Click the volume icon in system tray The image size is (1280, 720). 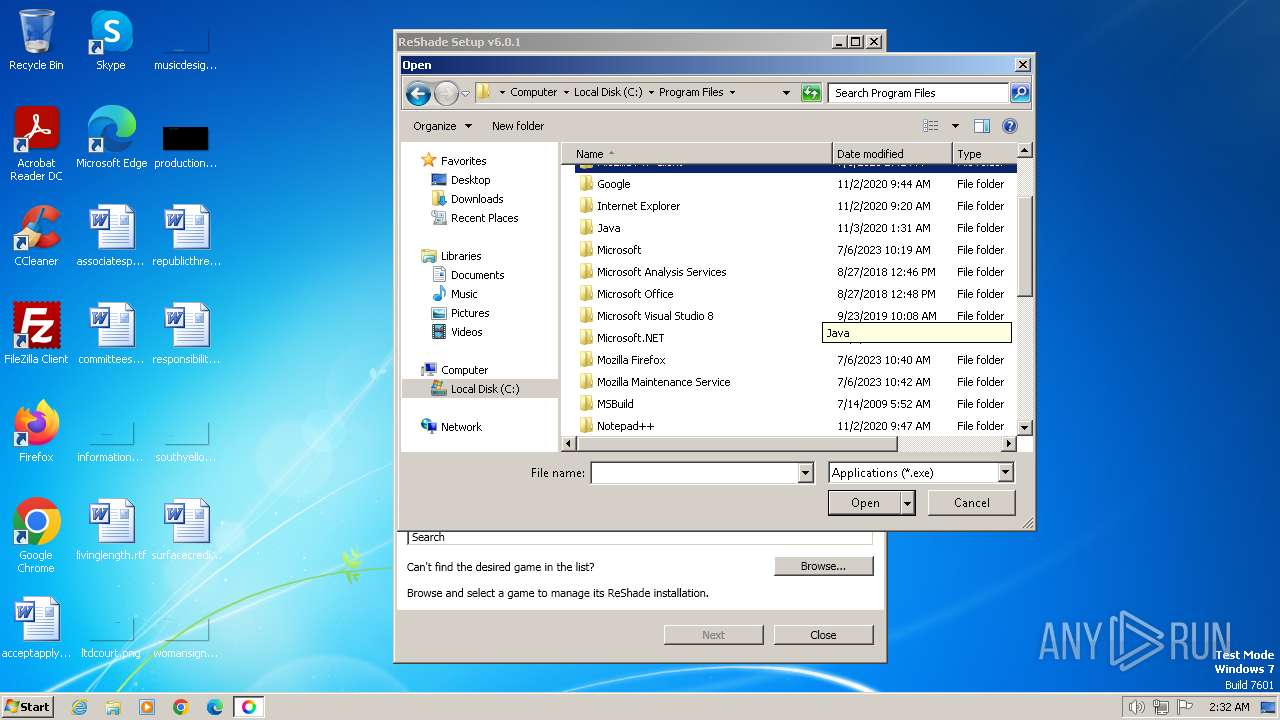click(x=1136, y=707)
